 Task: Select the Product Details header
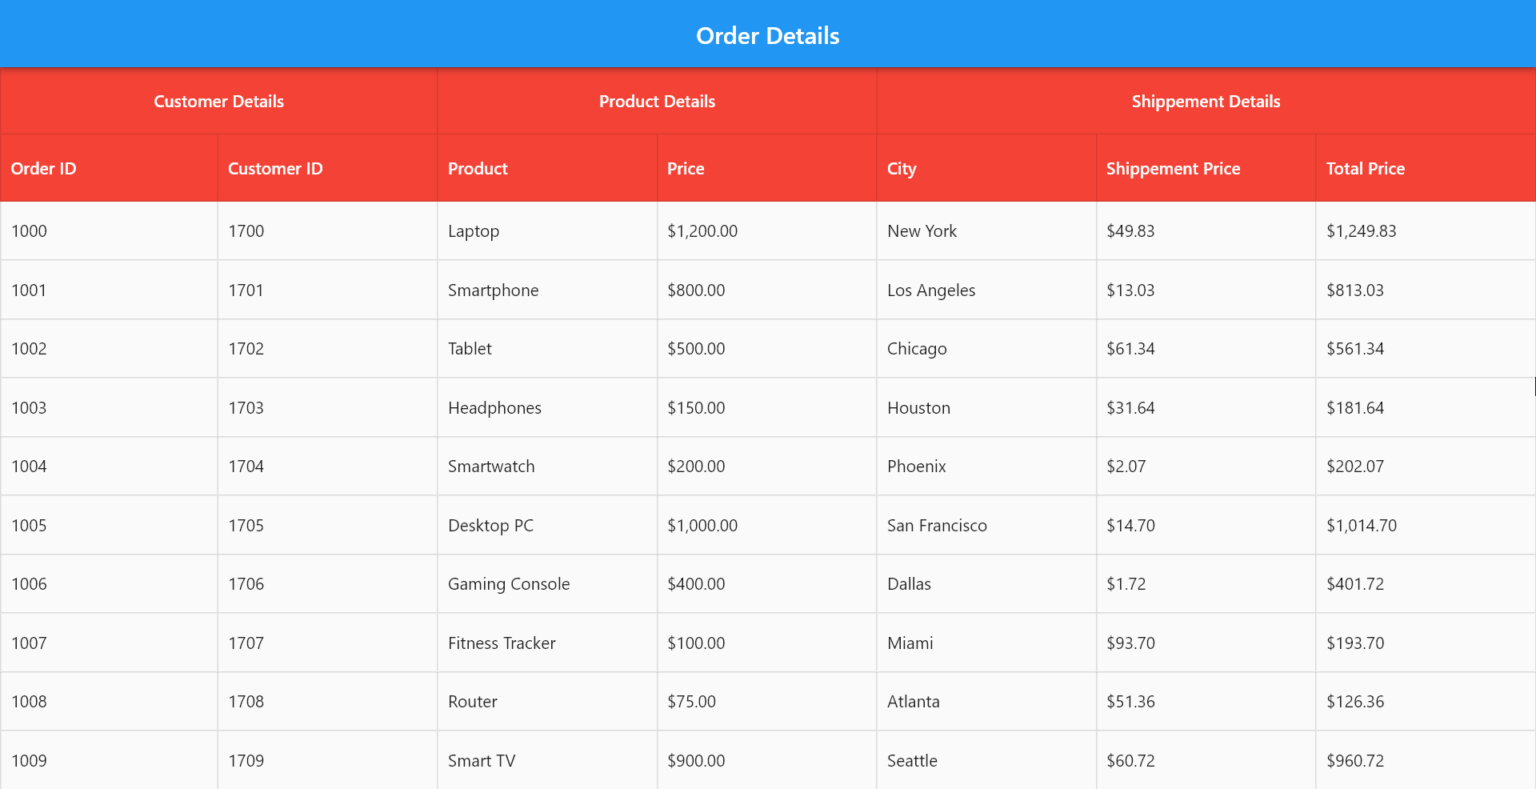657,101
